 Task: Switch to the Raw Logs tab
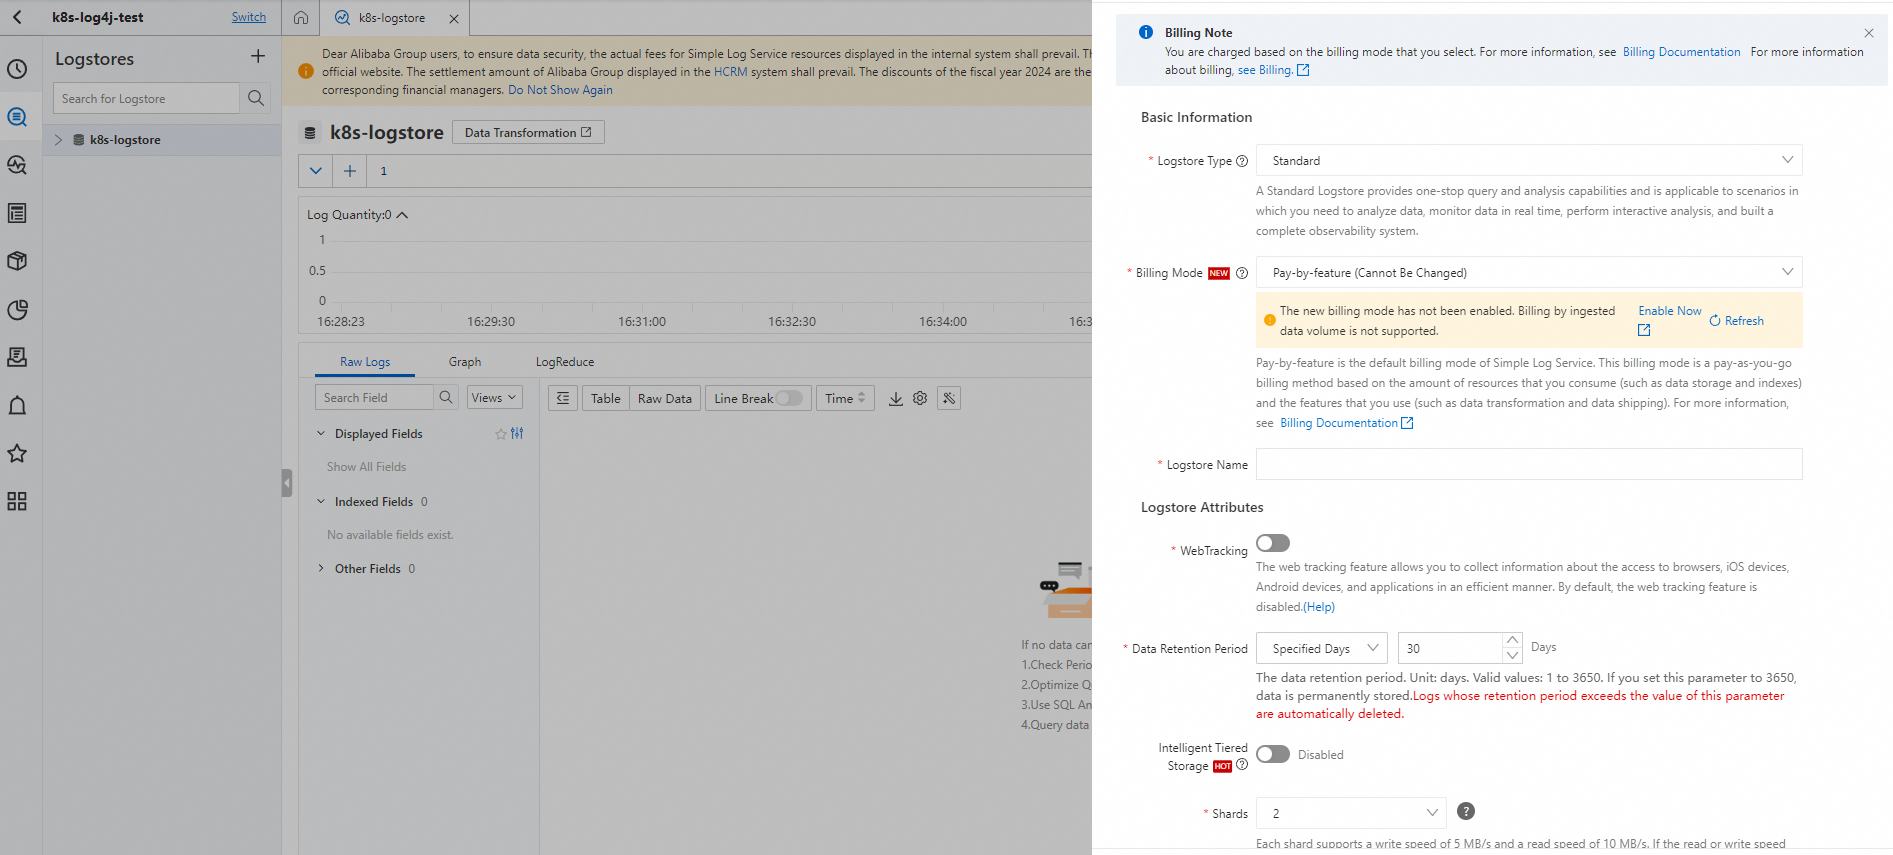(x=365, y=362)
